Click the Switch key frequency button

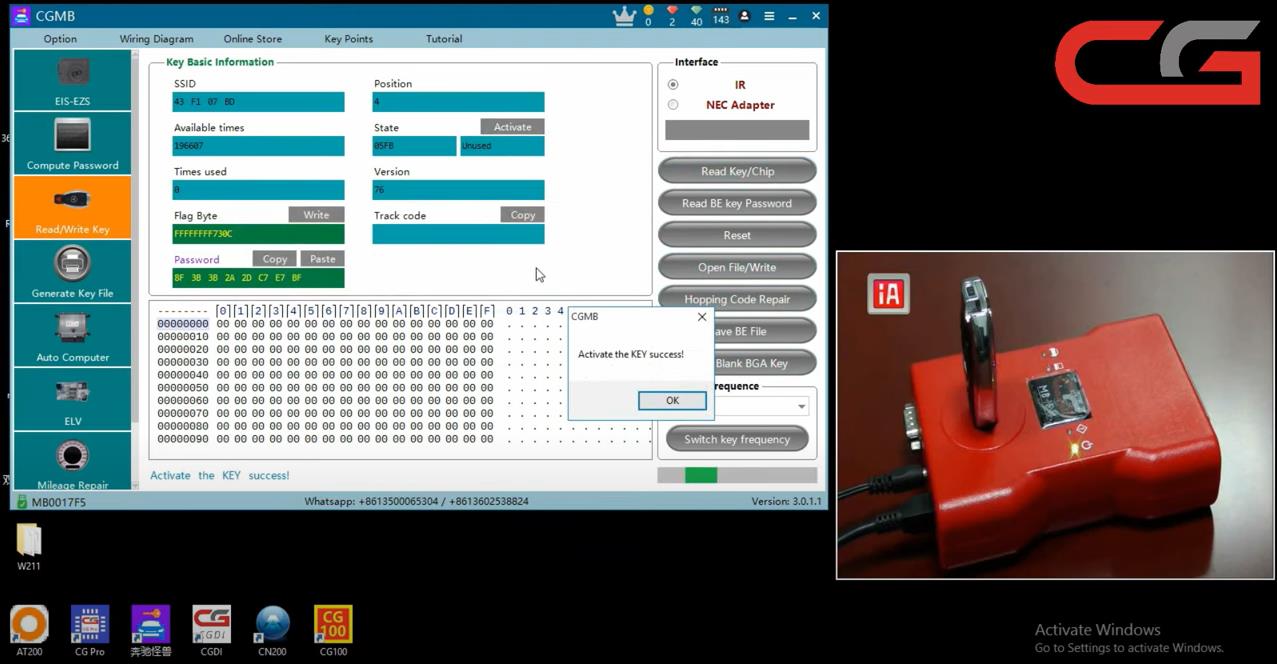(737, 439)
